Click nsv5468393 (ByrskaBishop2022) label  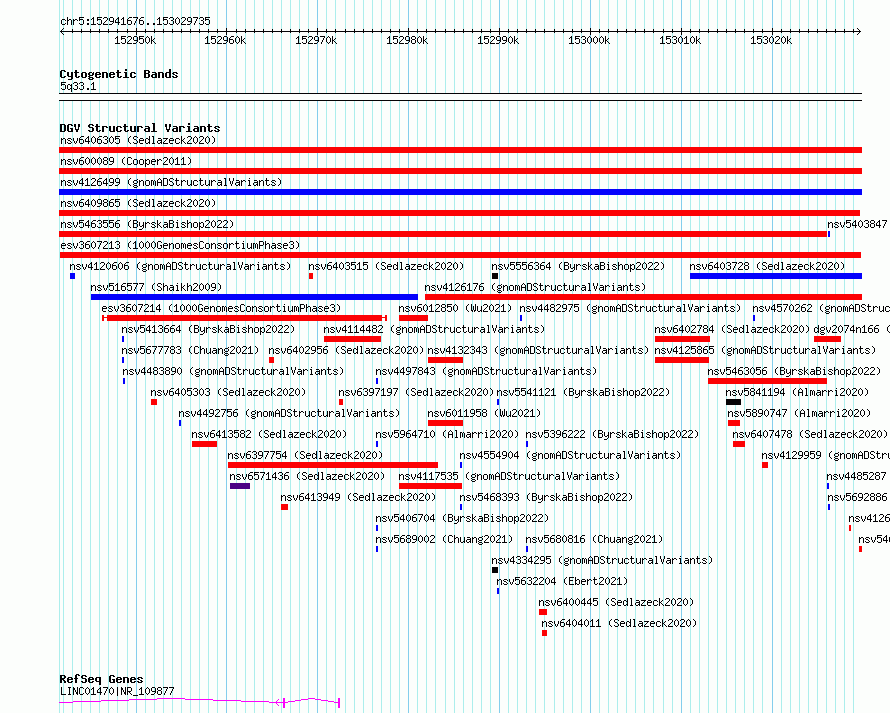click(x=547, y=497)
